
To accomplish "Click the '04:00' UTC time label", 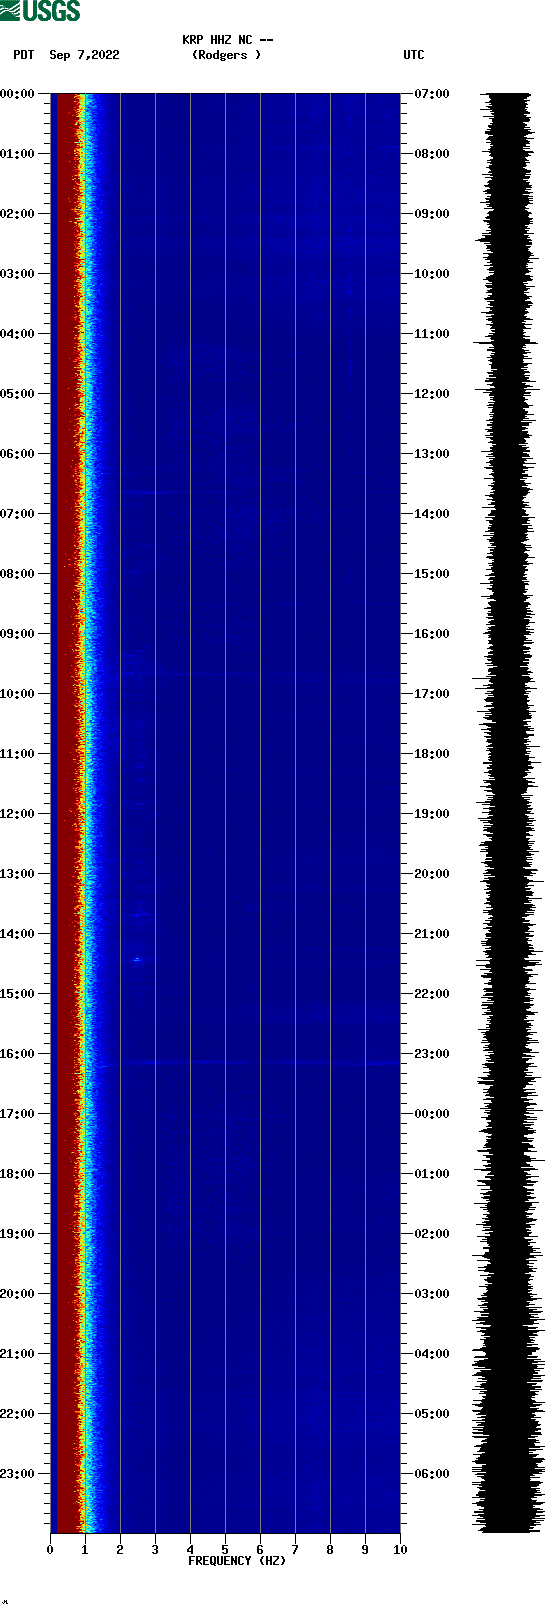I will click(x=432, y=1354).
